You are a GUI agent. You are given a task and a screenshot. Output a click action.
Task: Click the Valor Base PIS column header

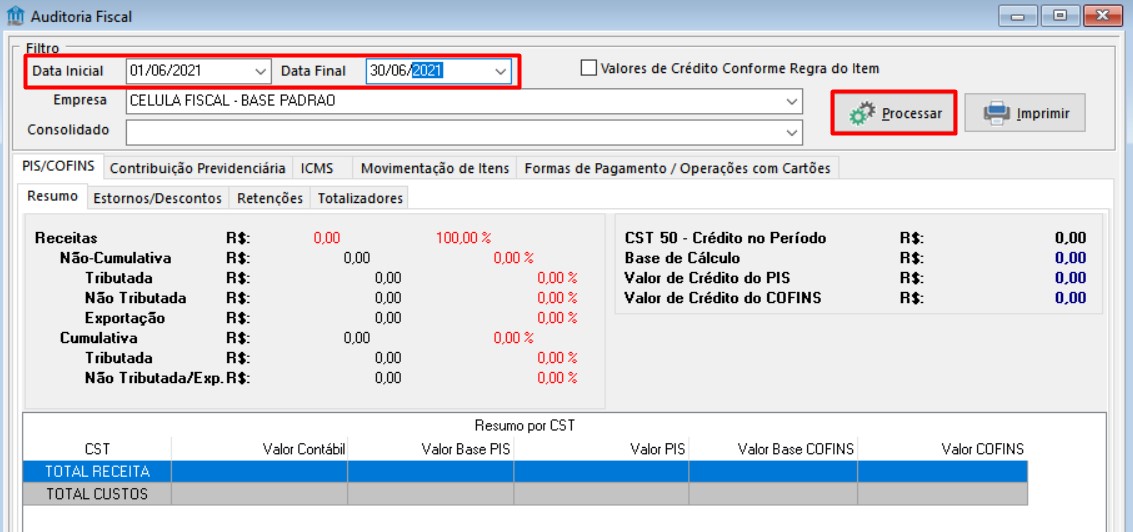coord(431,449)
